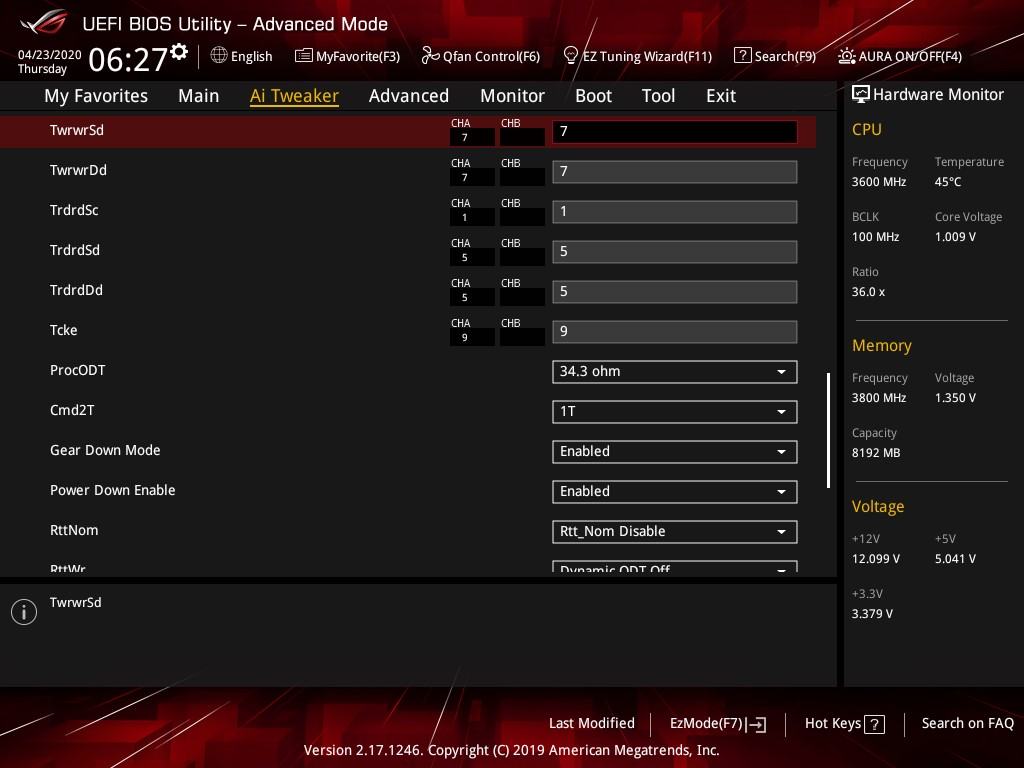Image resolution: width=1024 pixels, height=768 pixels.
Task: Click the settings list scrollbar
Action: (x=828, y=430)
